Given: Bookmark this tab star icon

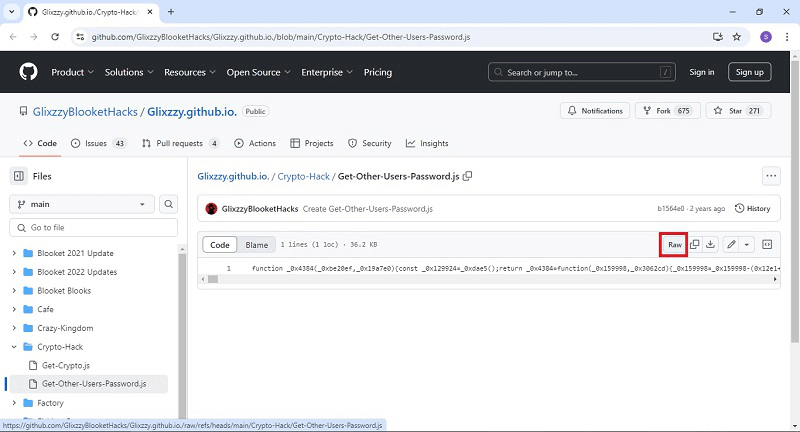Looking at the screenshot, I should [x=737, y=37].
